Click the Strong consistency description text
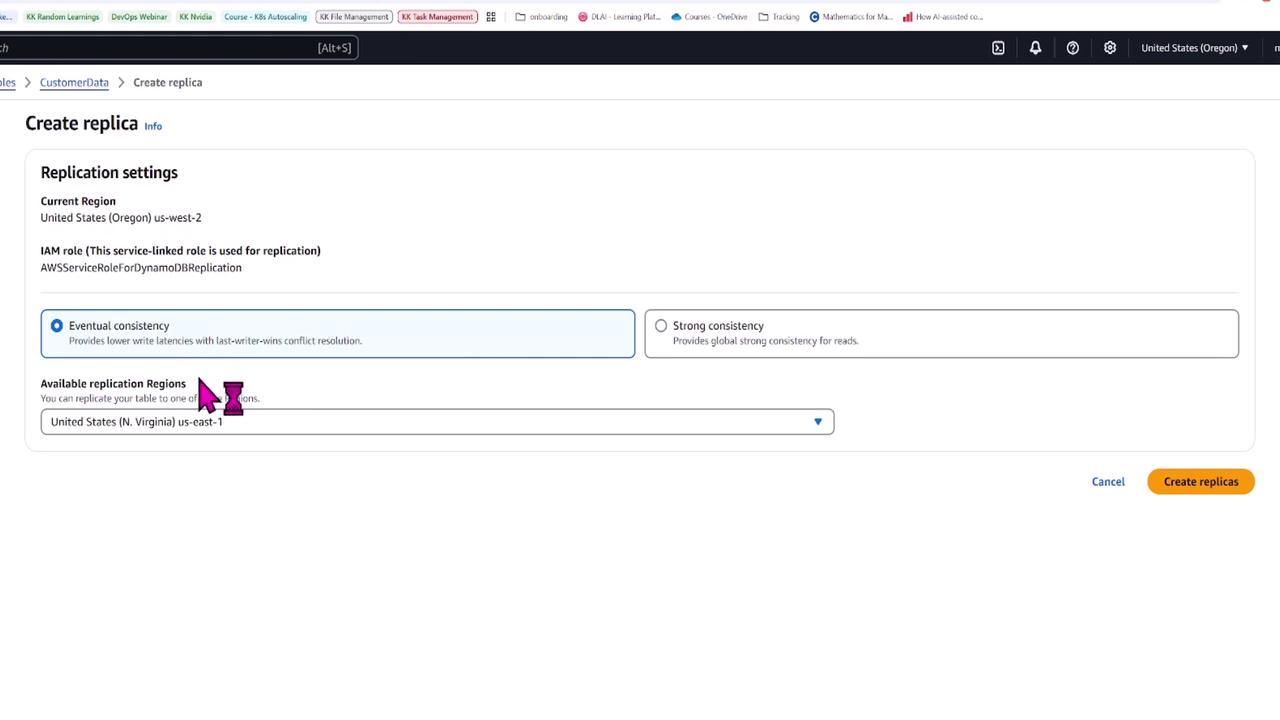This screenshot has height=720, width=1280. coord(765,341)
